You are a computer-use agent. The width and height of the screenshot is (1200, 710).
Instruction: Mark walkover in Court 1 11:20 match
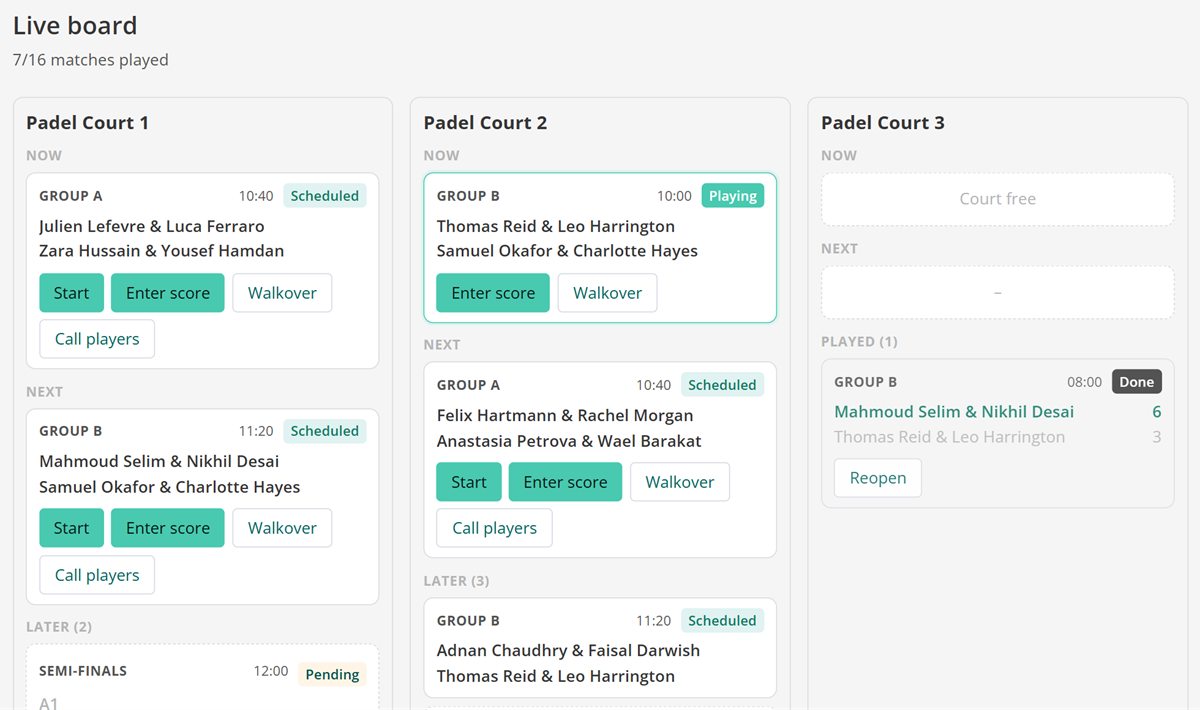coord(282,528)
